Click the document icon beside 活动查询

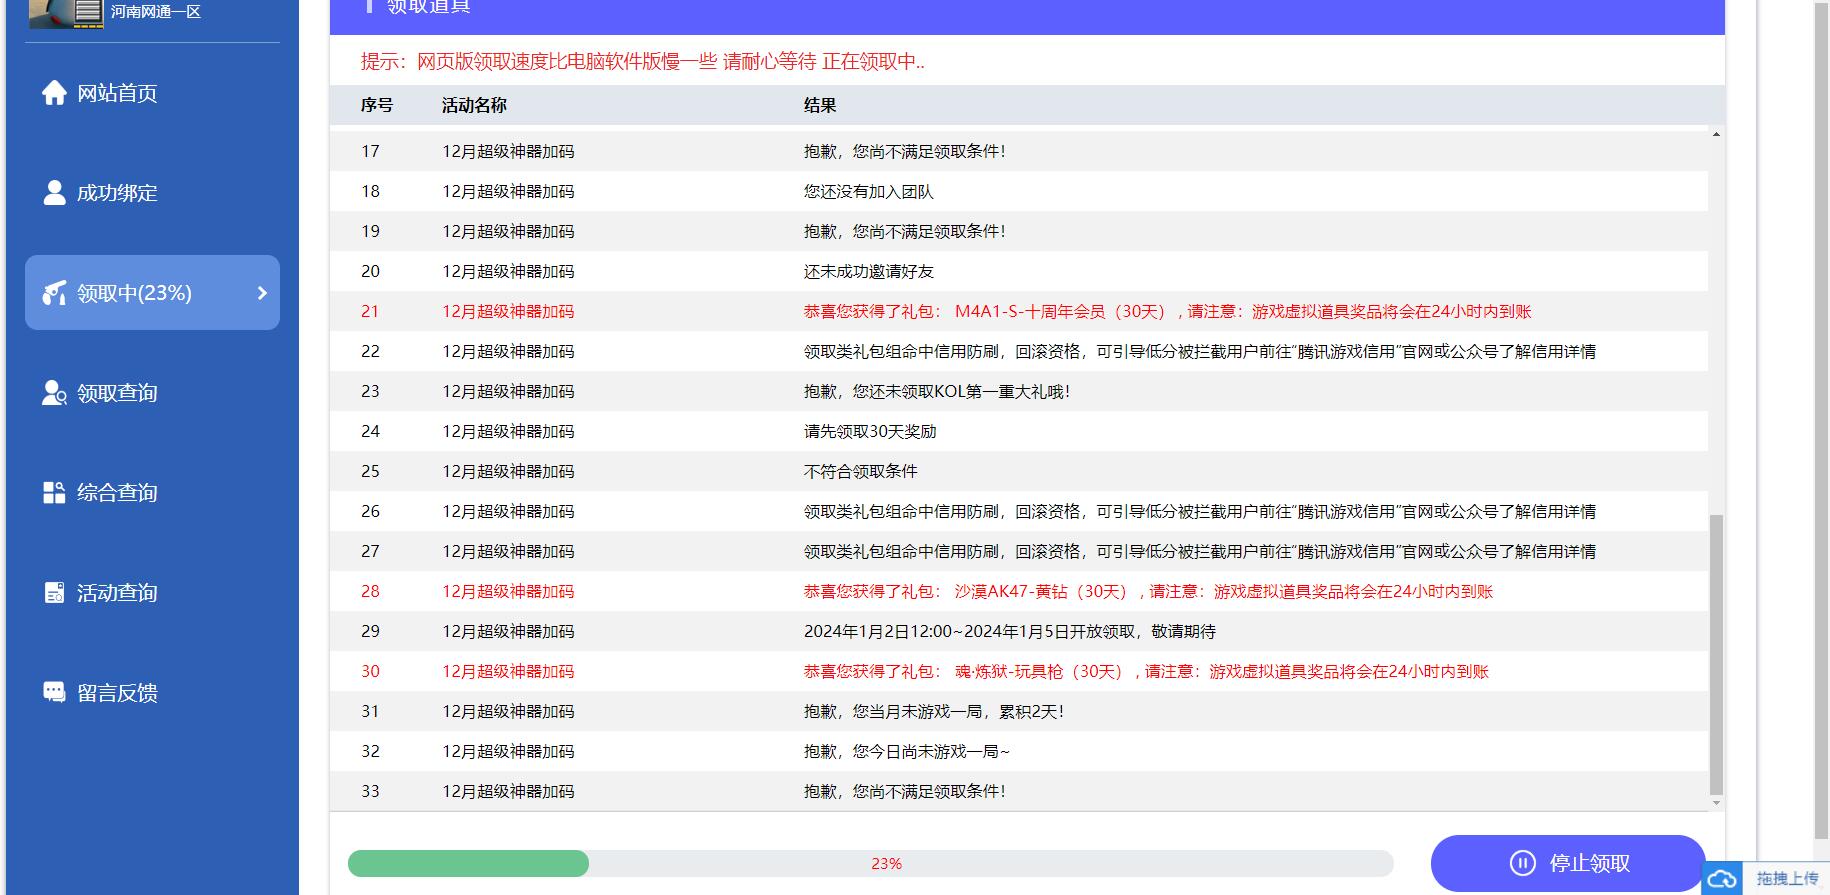tap(54, 593)
